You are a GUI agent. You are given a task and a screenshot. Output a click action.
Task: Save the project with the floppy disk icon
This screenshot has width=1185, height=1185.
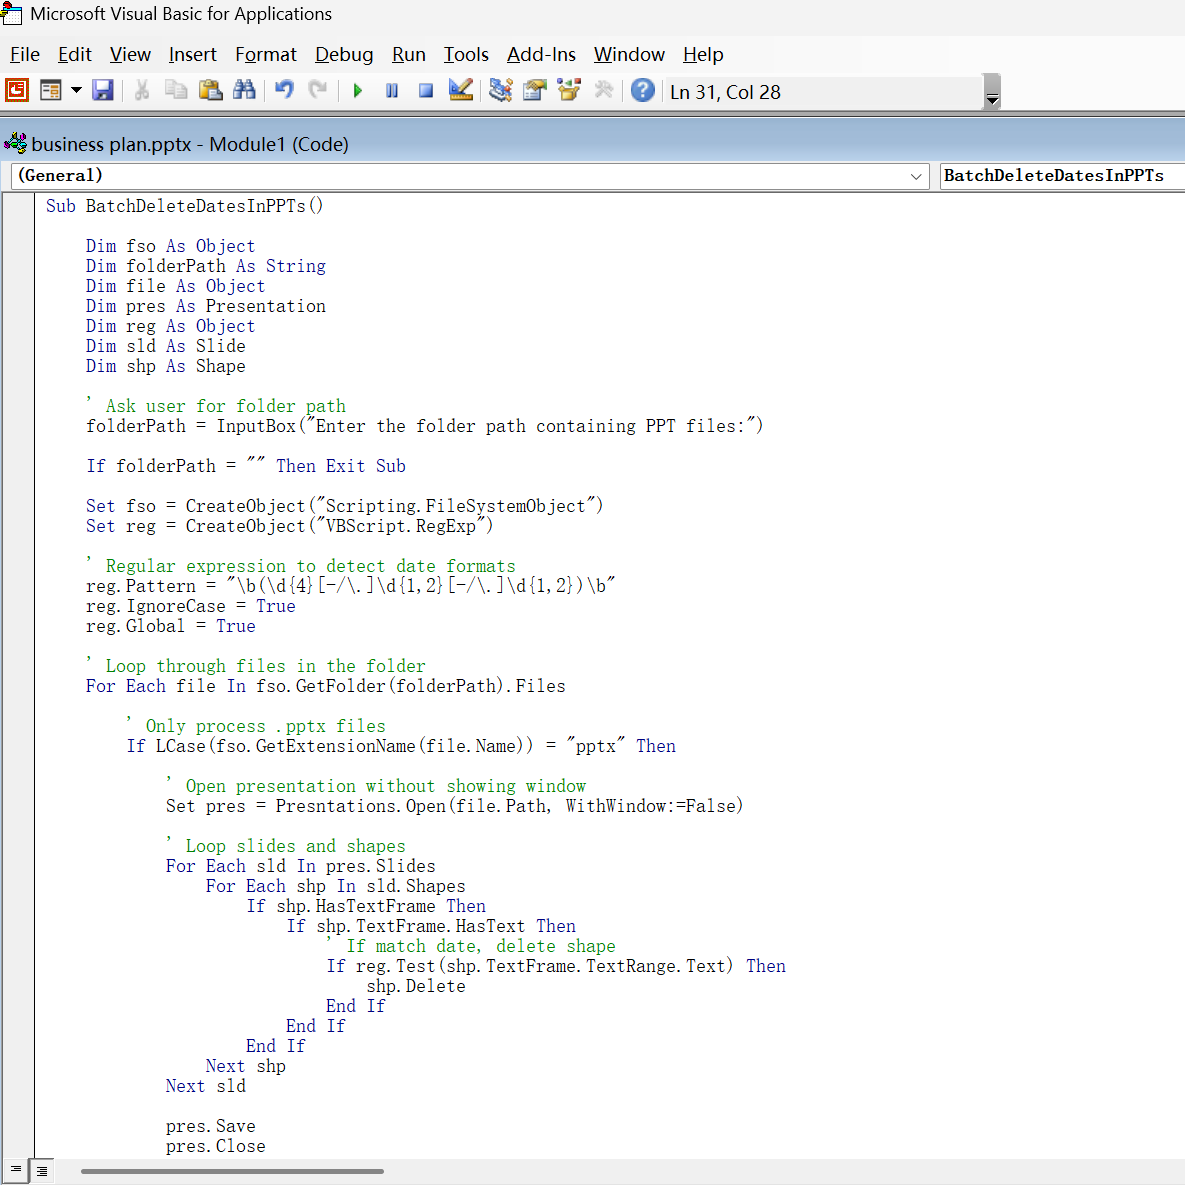(x=102, y=91)
